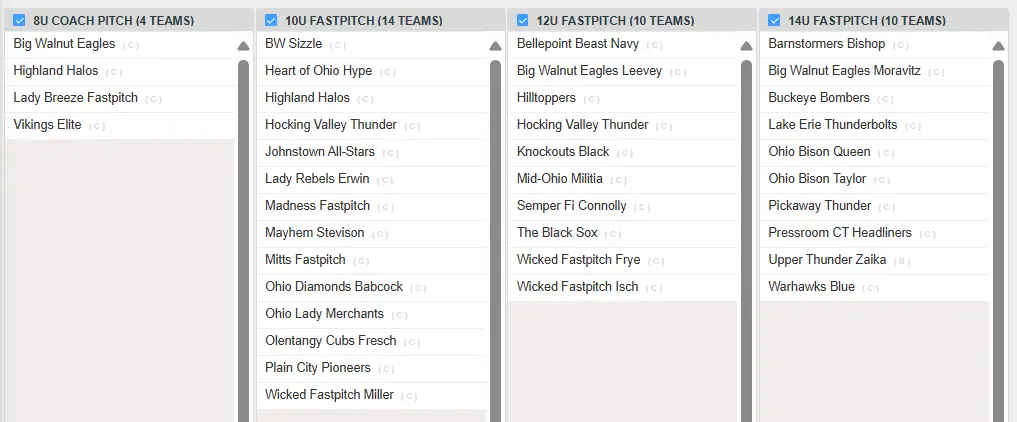Image resolution: width=1017 pixels, height=422 pixels.
Task: Click the scroll-up arrow in 8U Coach Pitch list
Action: click(x=244, y=46)
